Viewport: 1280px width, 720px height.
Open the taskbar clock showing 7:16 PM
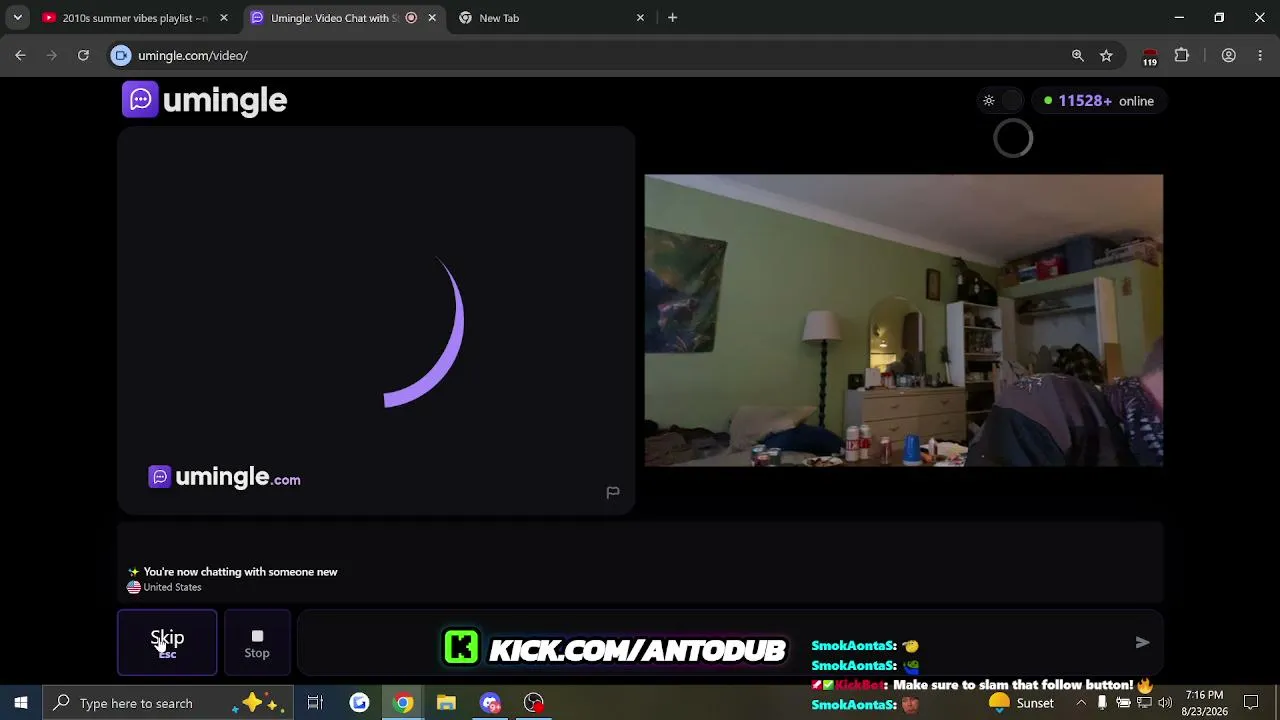1205,703
